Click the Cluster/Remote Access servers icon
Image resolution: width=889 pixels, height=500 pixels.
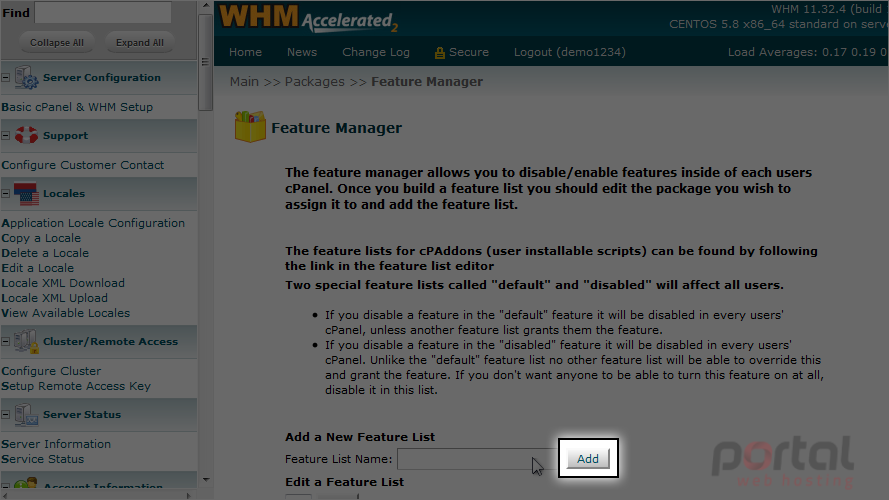click(26, 341)
